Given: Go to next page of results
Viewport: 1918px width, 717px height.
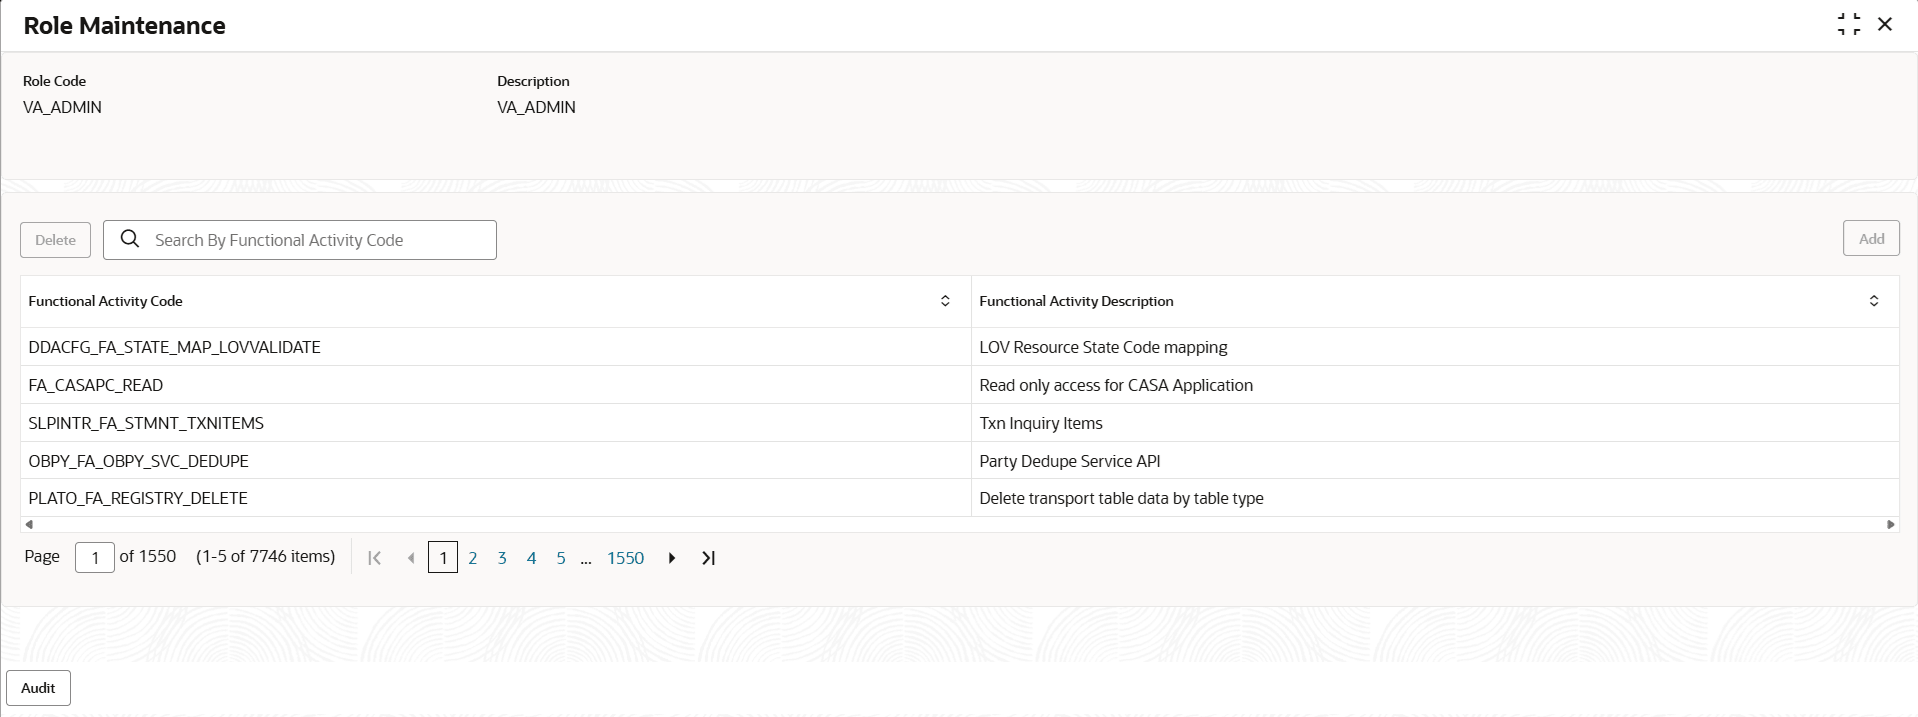Looking at the screenshot, I should [672, 558].
